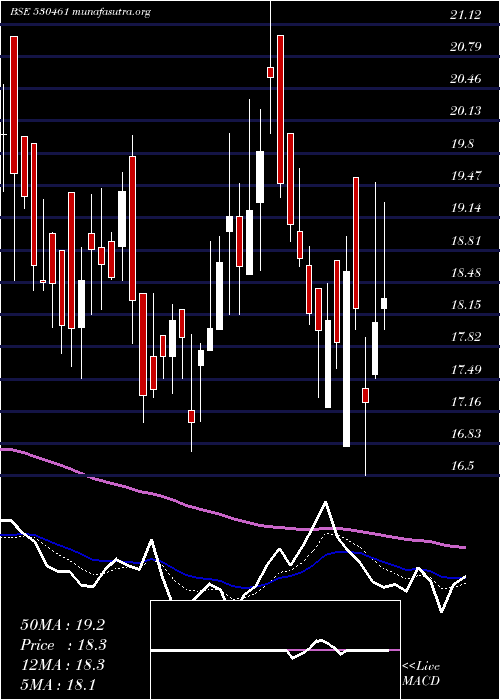
Task: Click the 5MA : 18.1 readout
Action: pyautogui.click(x=58, y=684)
